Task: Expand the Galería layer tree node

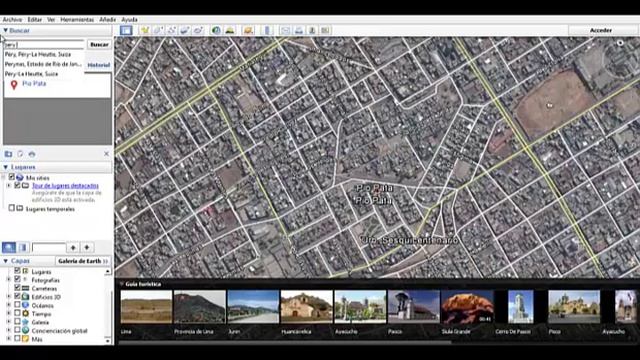Action: point(9,322)
